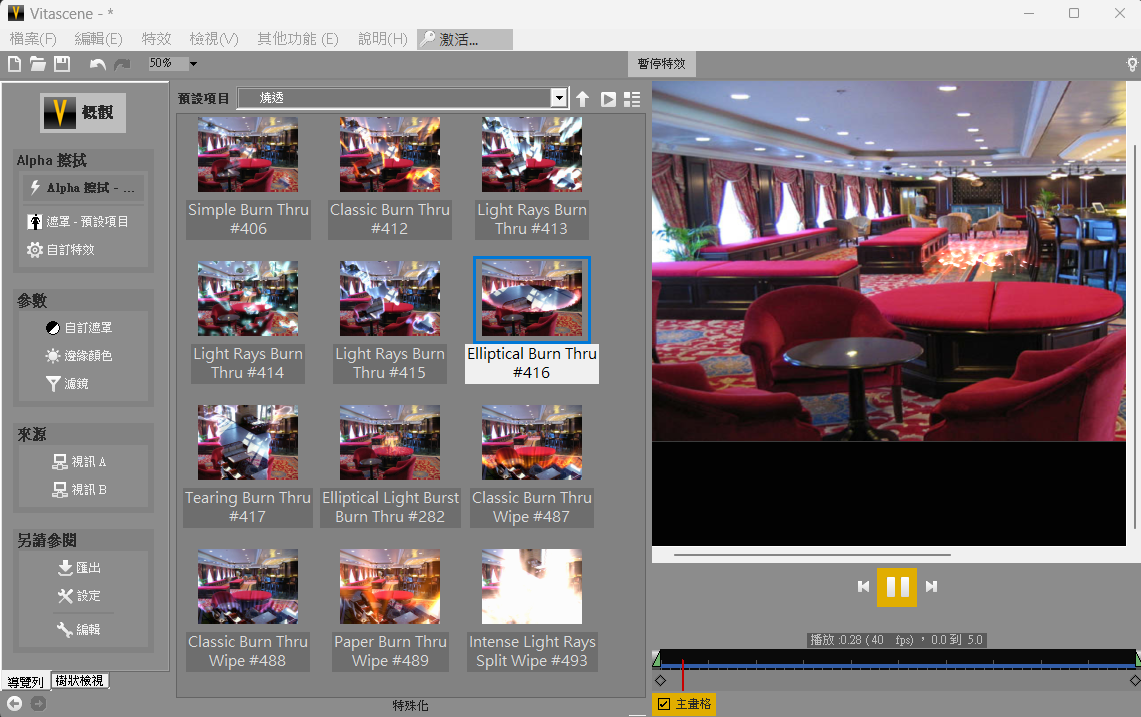Screen dimensions: 1141x717
Task: Click the right diamond keyframe on timeline
Action: [x=1135, y=681]
